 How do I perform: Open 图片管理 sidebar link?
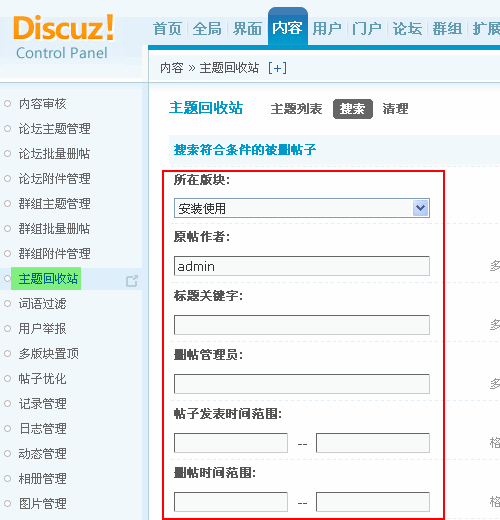click(42, 503)
